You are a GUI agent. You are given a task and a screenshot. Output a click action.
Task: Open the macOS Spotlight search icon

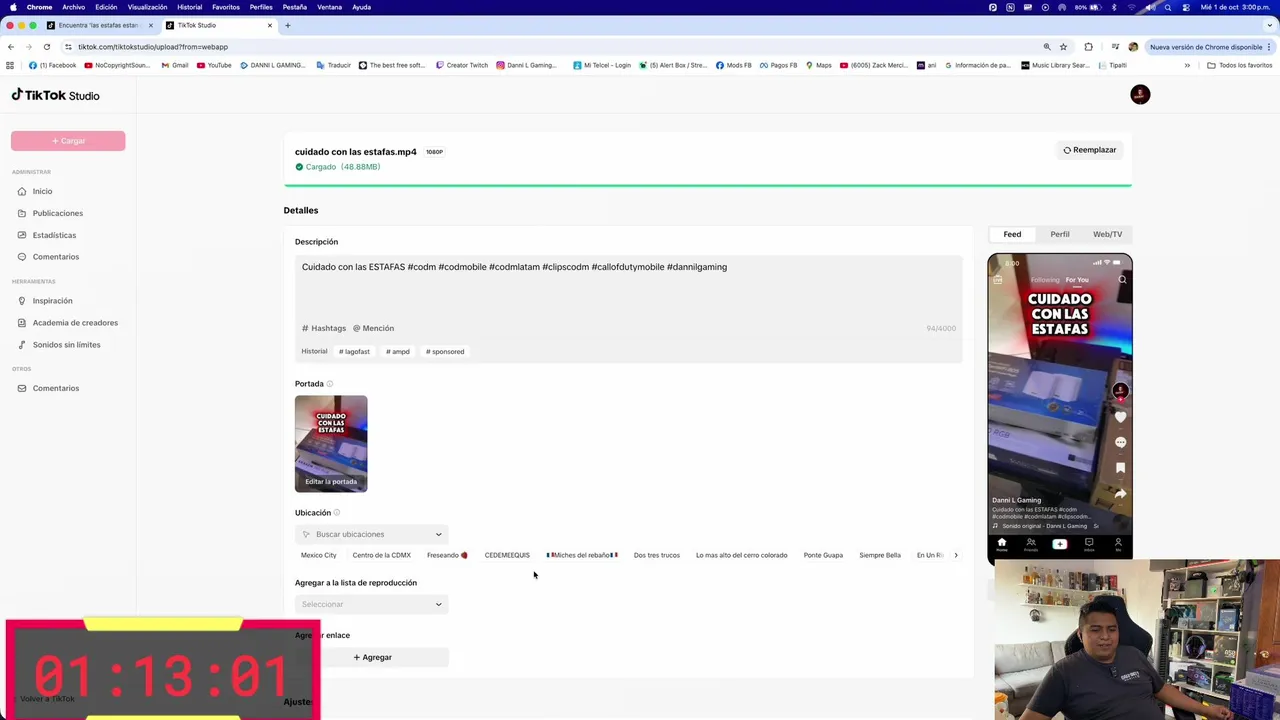click(1167, 7)
